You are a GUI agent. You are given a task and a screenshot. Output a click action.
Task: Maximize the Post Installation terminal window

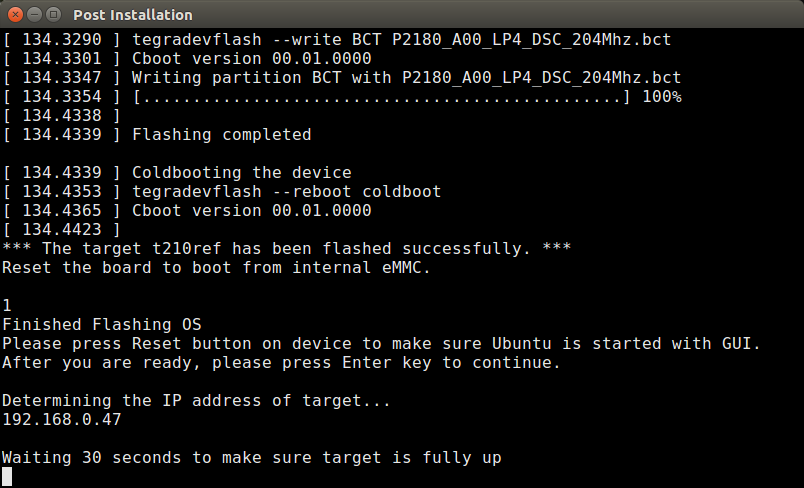[x=53, y=15]
